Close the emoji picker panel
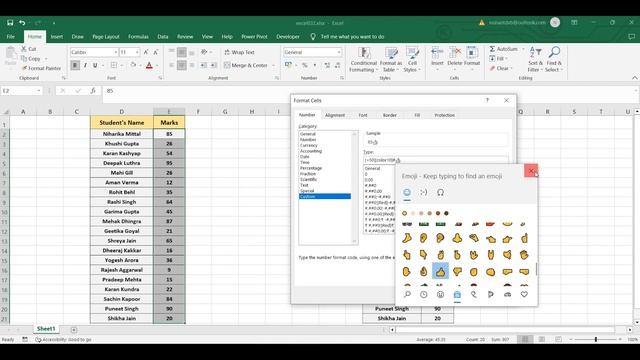This screenshot has height=360, width=640. coord(531,171)
